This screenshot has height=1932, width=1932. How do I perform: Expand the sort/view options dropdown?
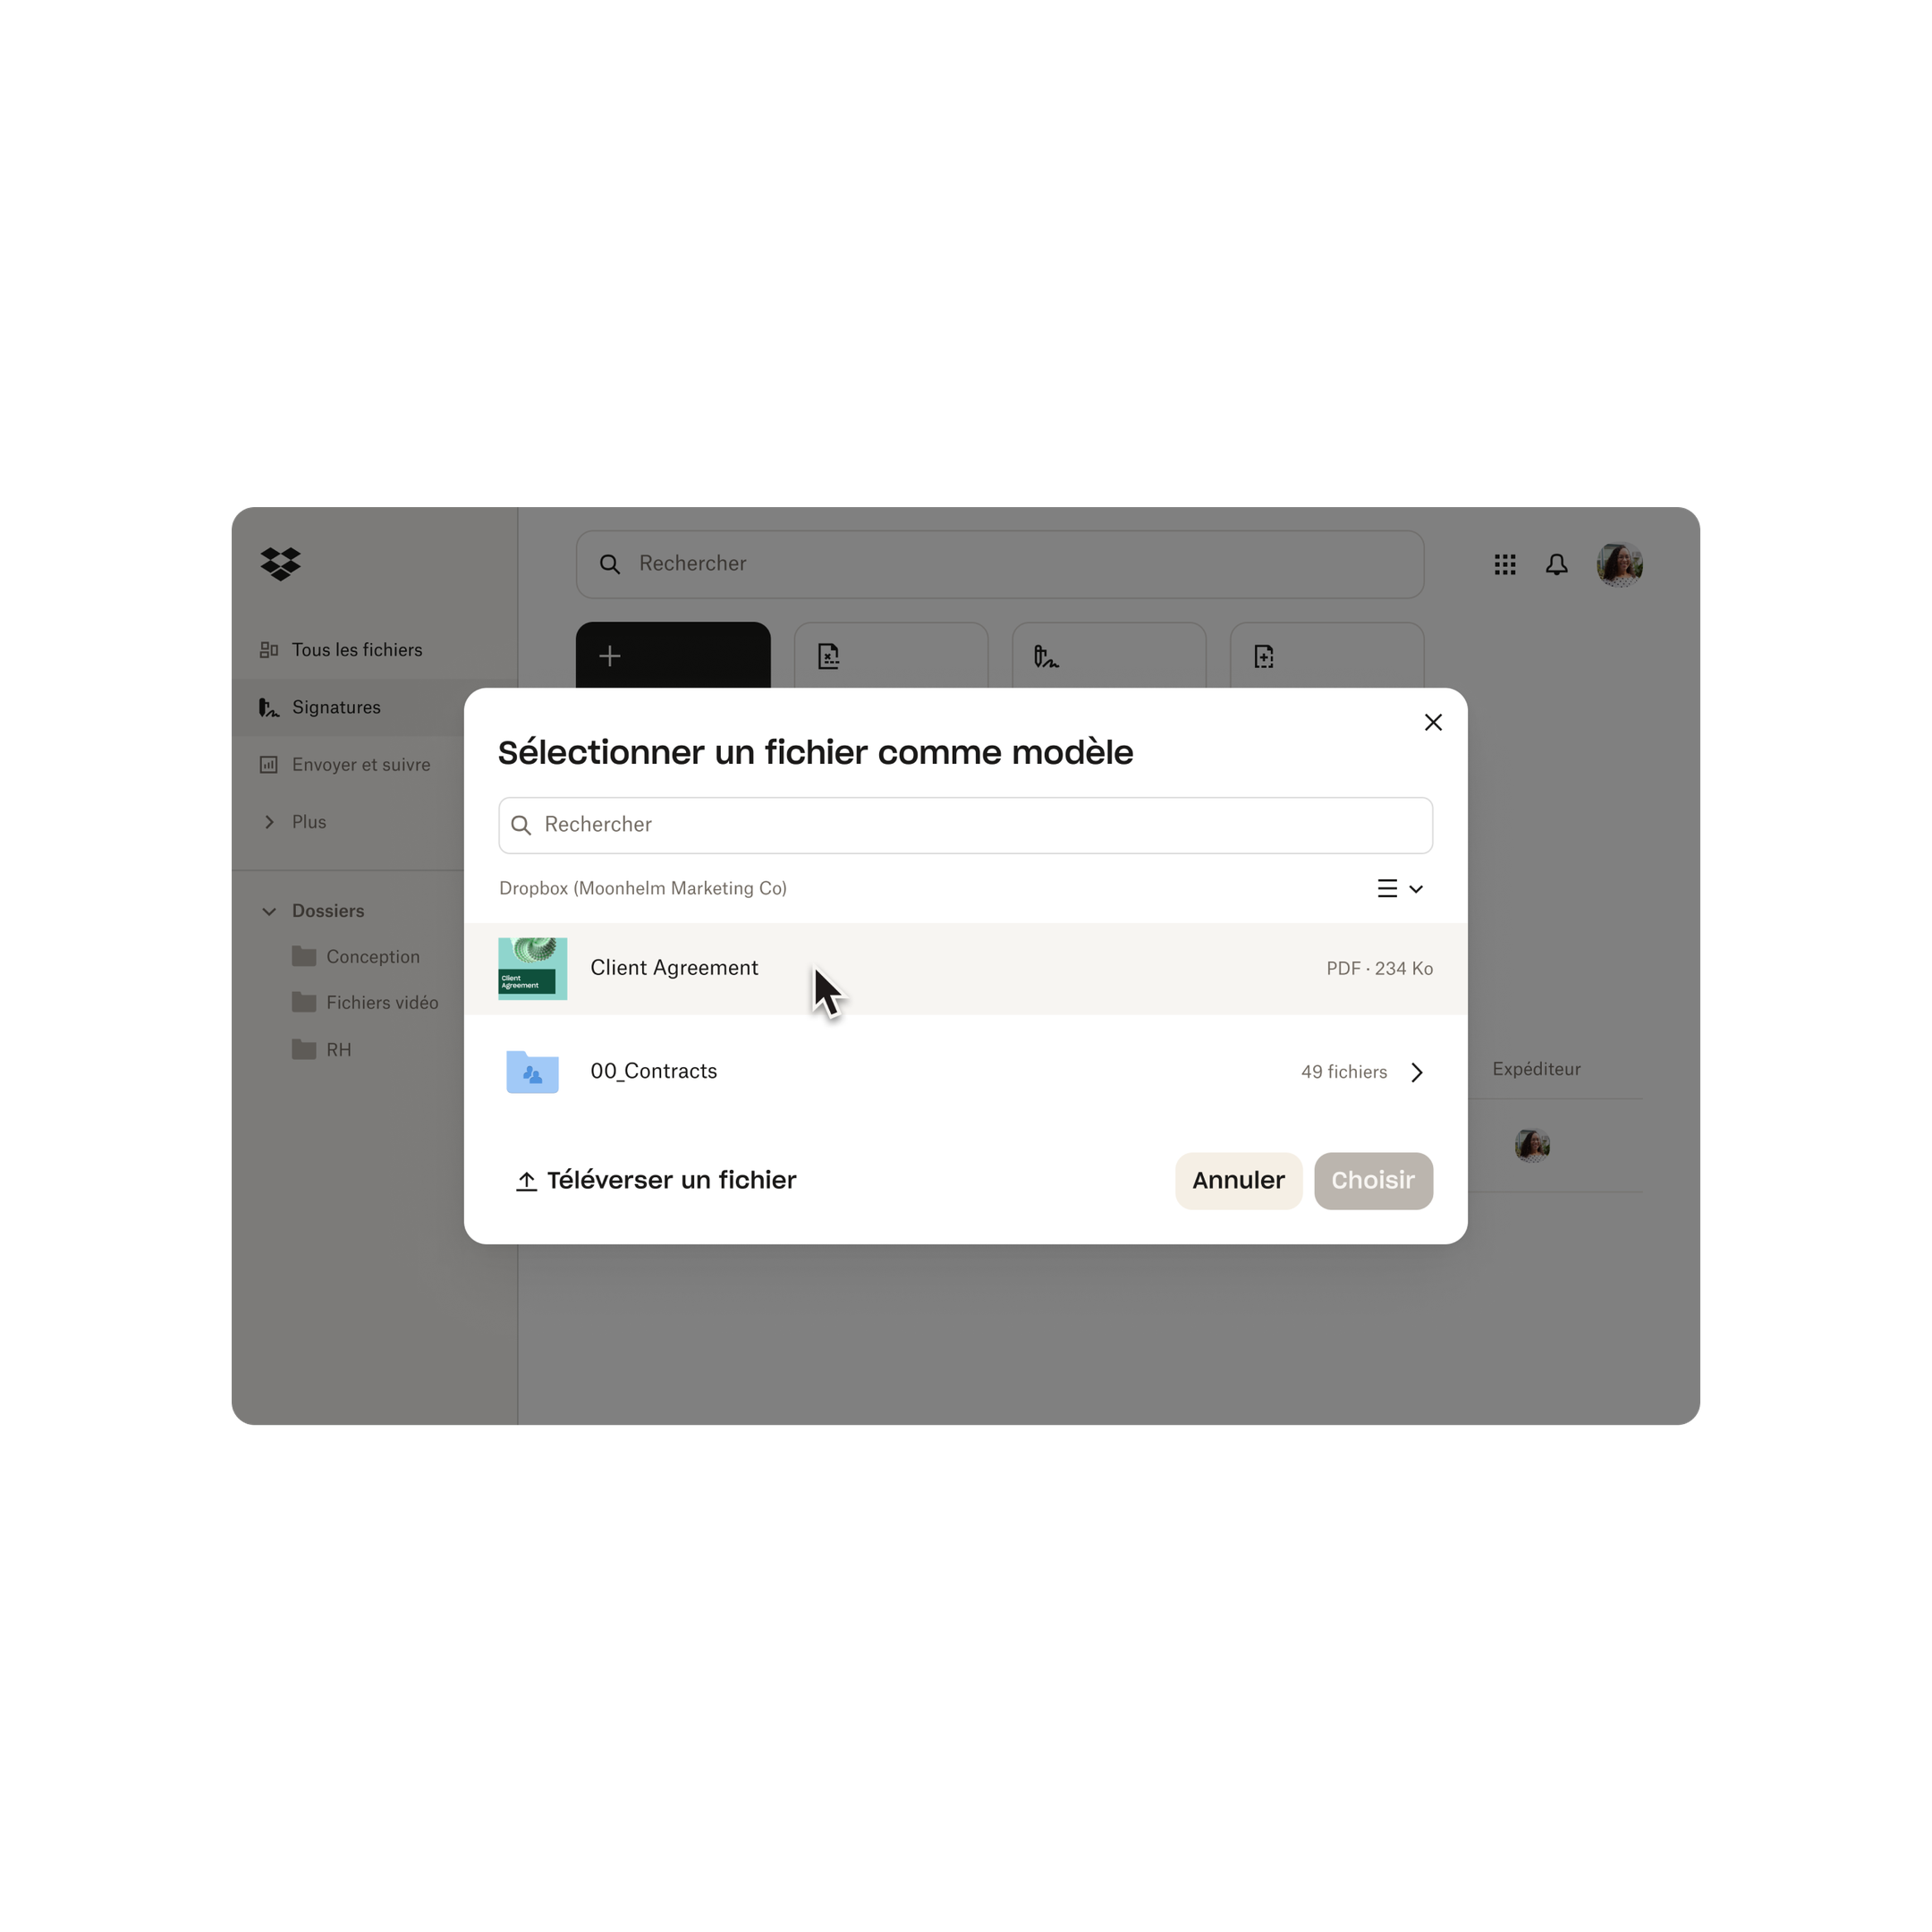pyautogui.click(x=1400, y=886)
